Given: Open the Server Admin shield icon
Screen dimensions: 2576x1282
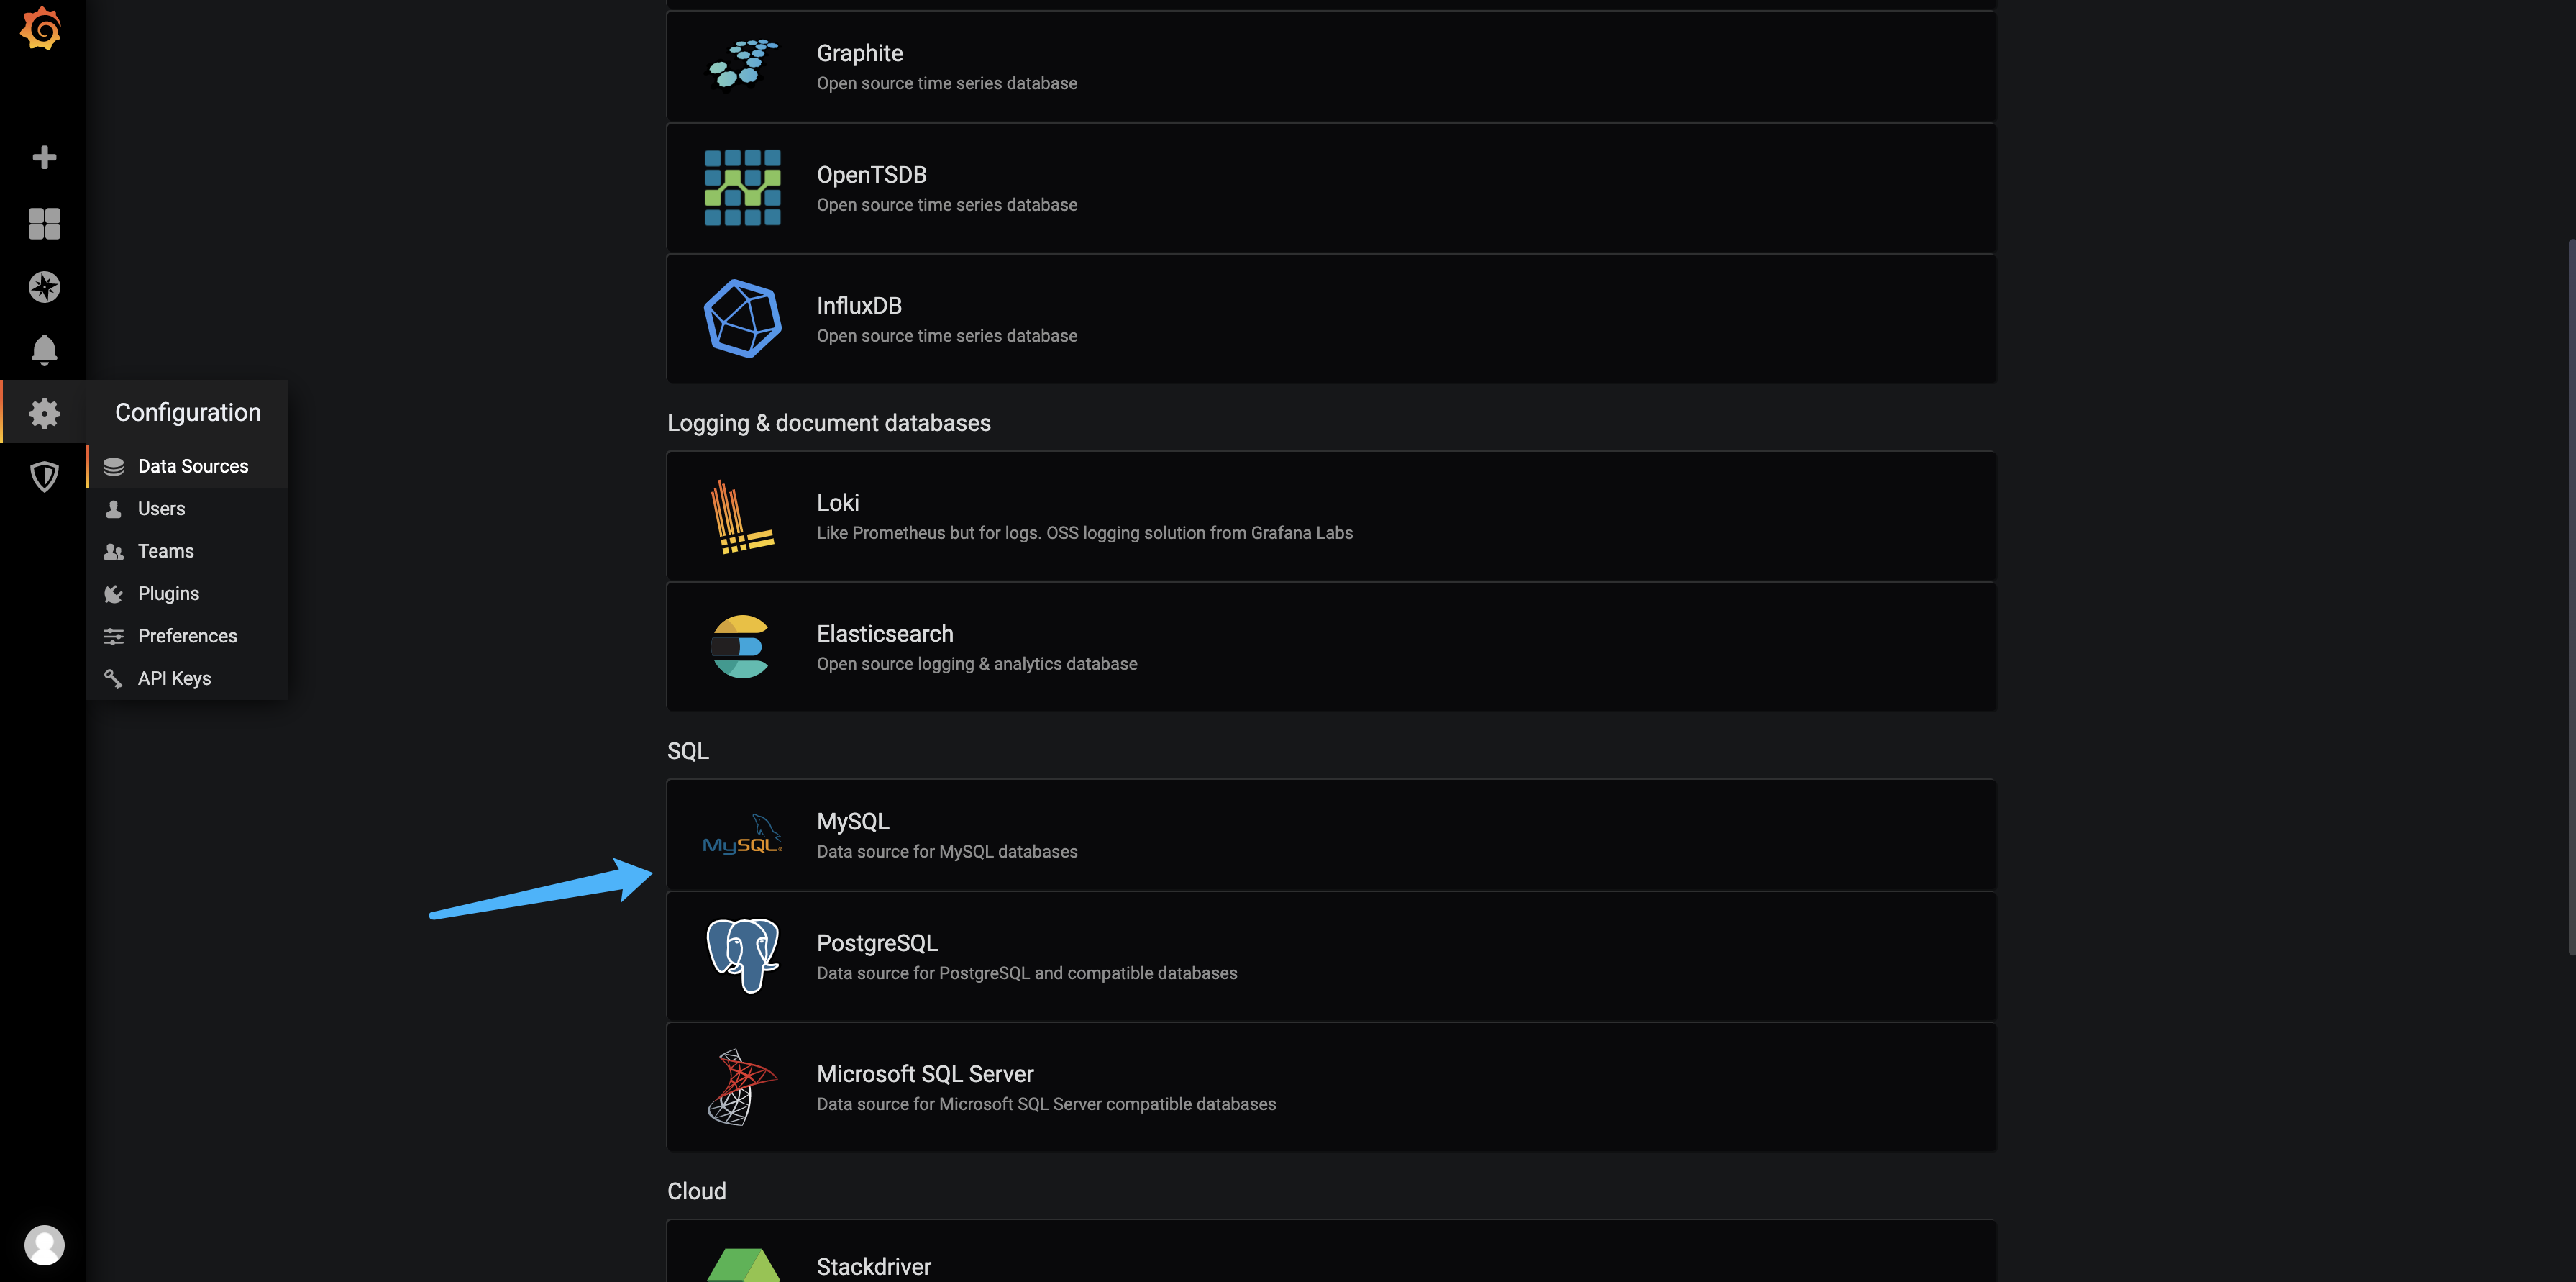Looking at the screenshot, I should pyautogui.click(x=44, y=476).
